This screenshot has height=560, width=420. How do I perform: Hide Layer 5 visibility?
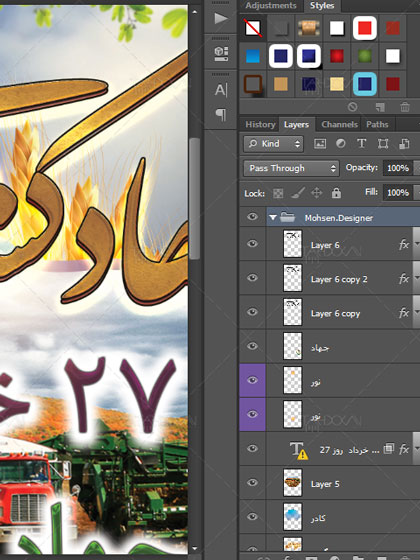(252, 482)
